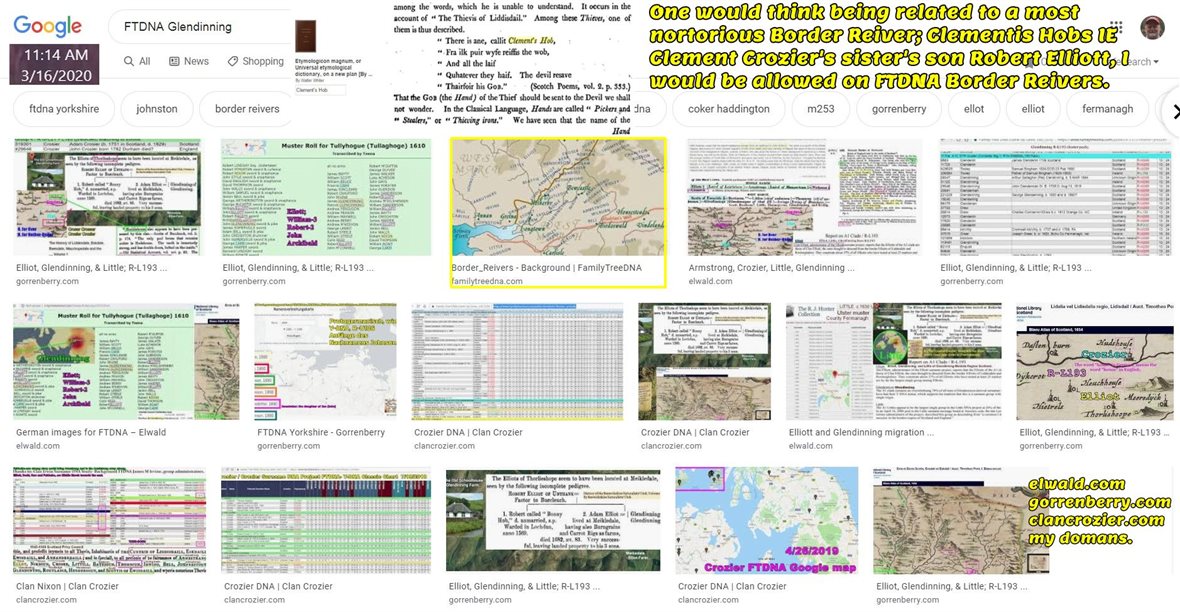Select the 'ftdna yorkshire' filter chip
This screenshot has height=612, width=1180.
coord(61,109)
